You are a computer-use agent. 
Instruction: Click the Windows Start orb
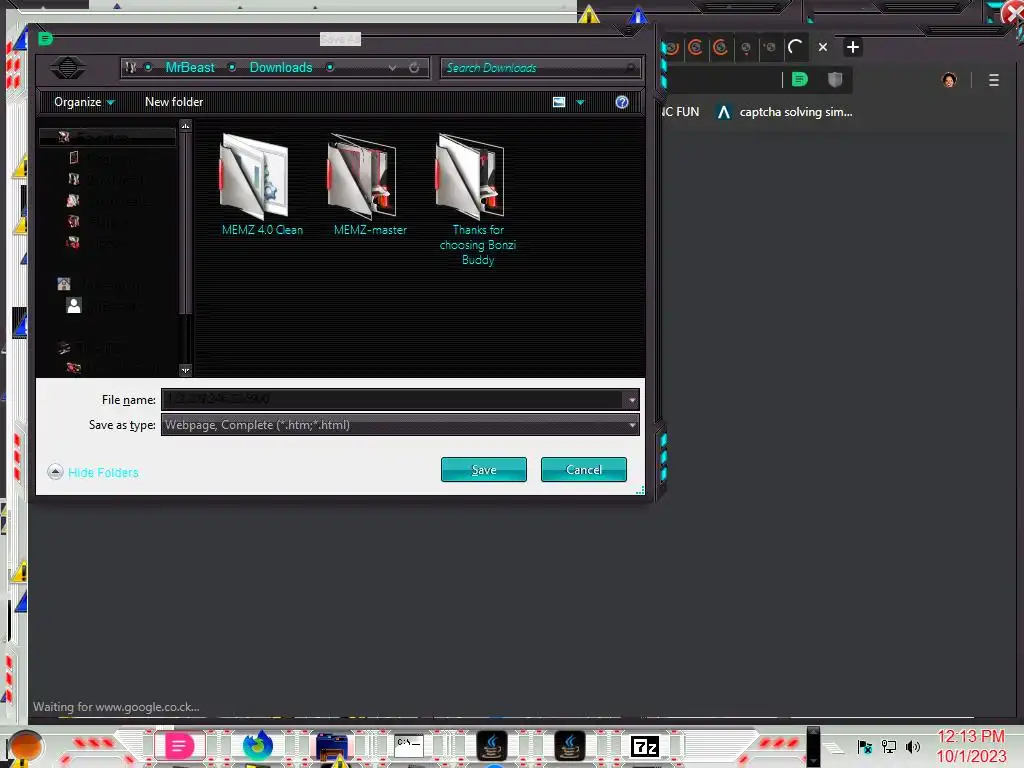tap(26, 746)
